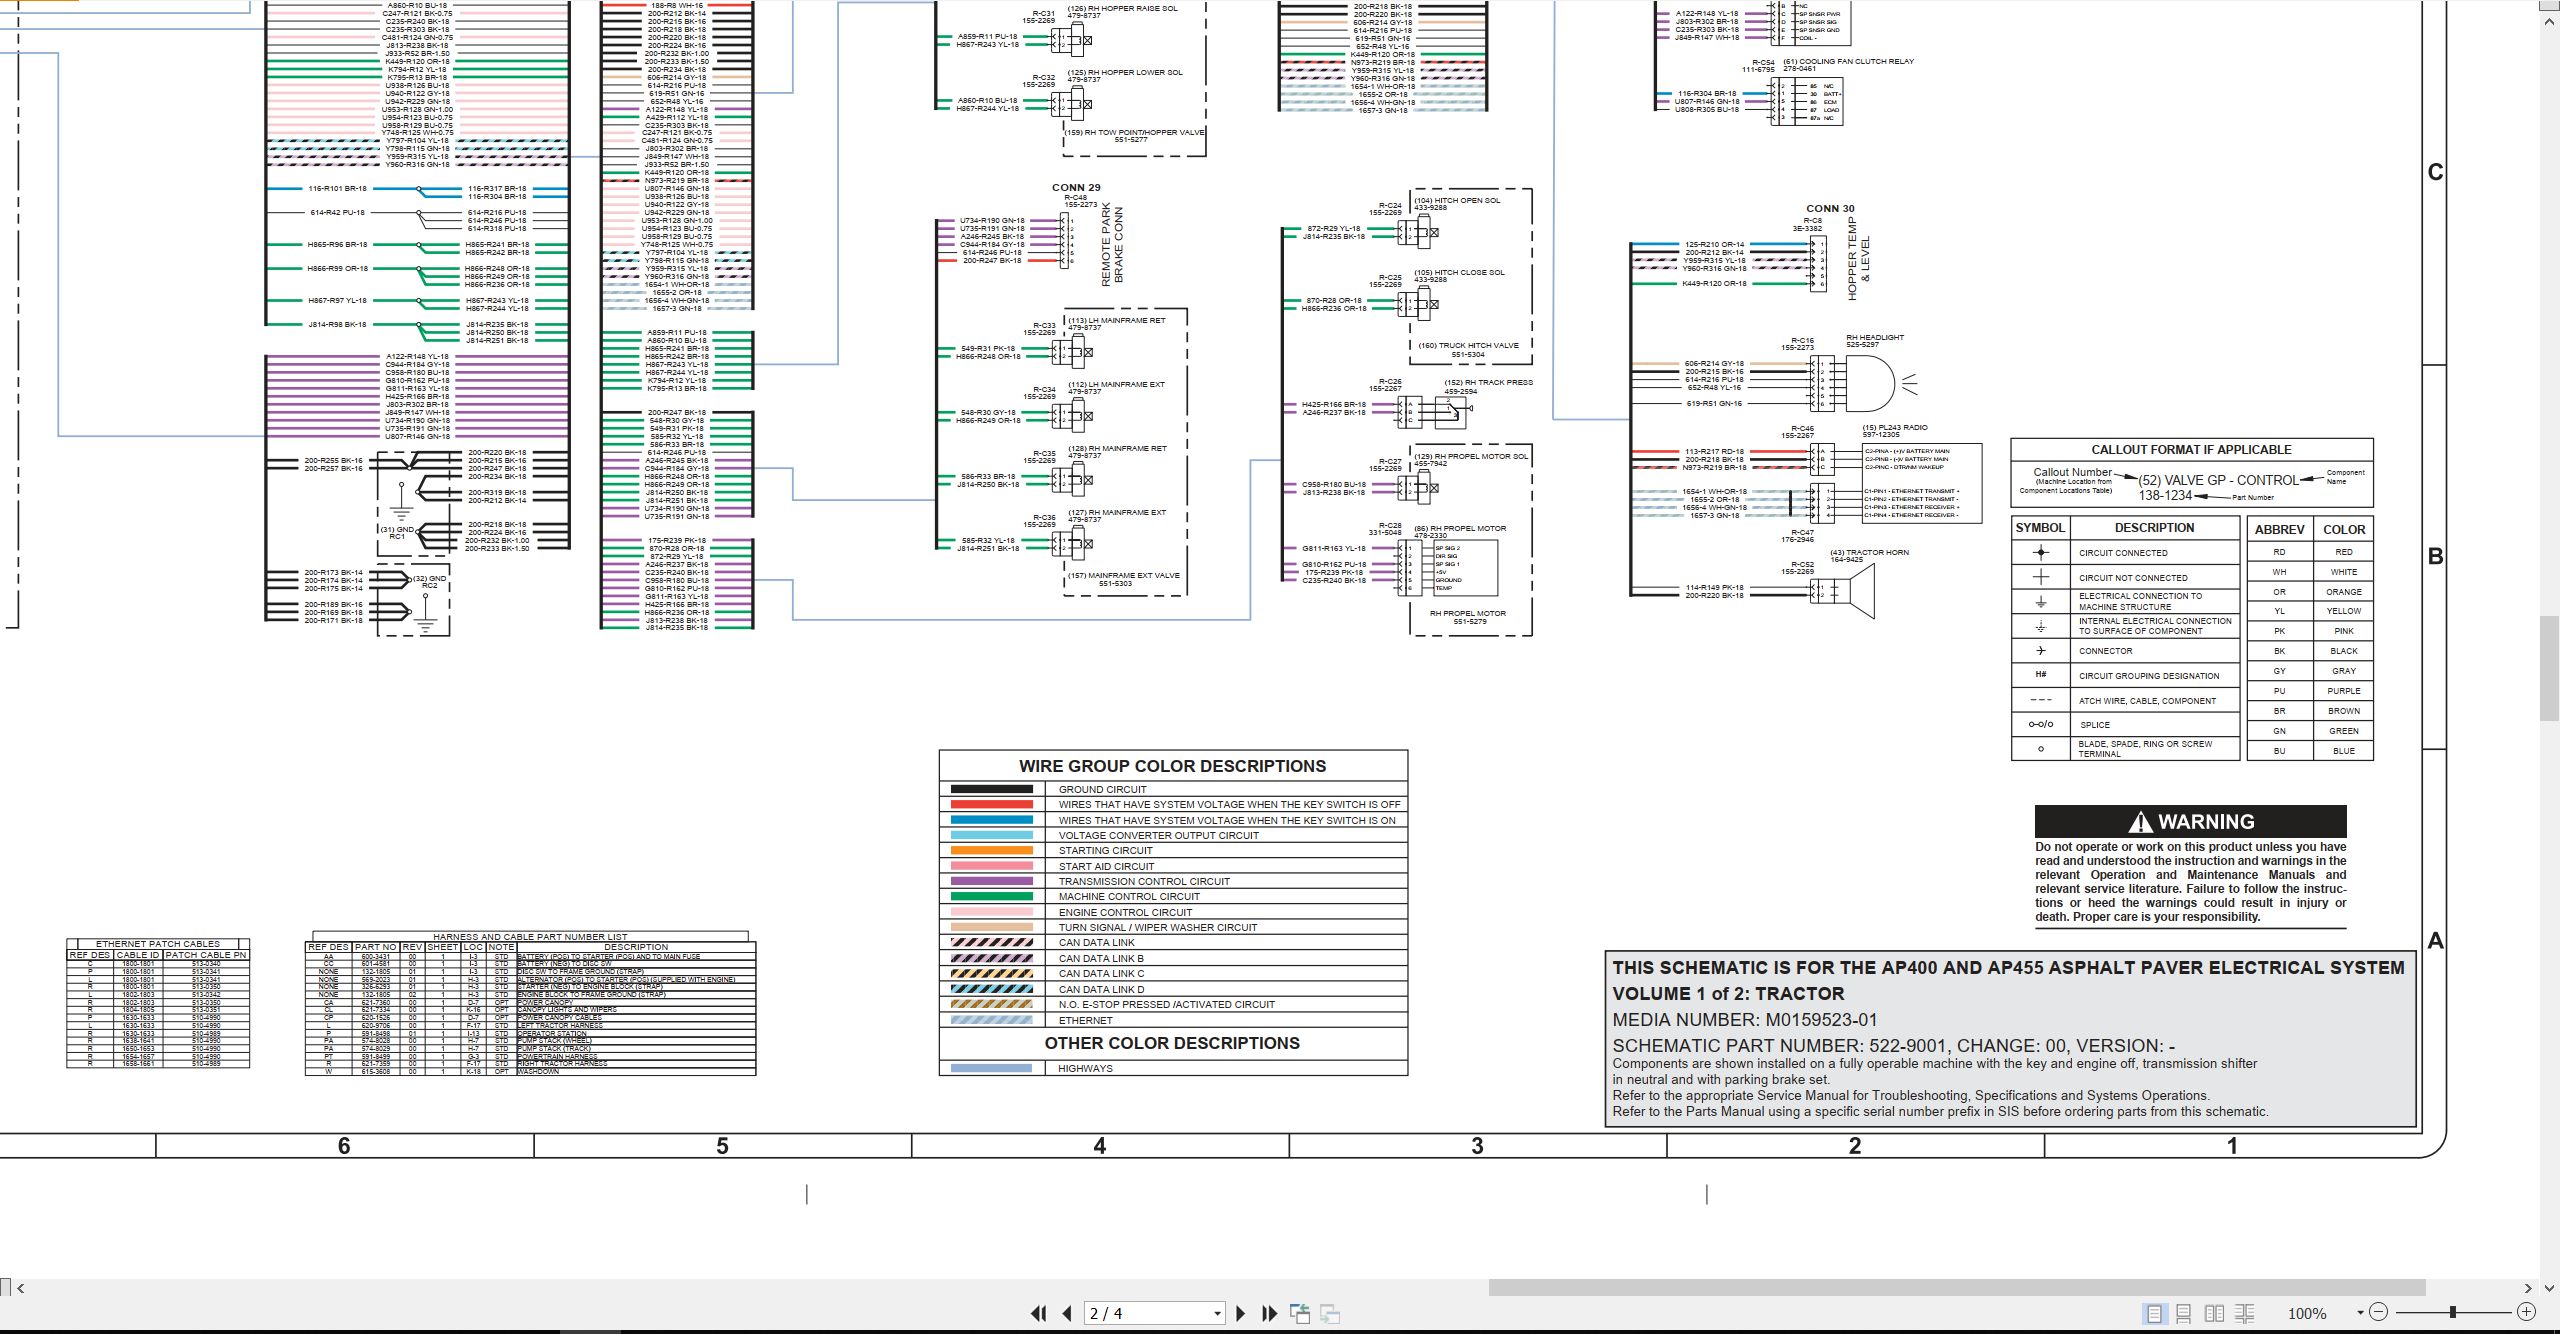Click the next view navigation icon
The image size is (2560, 1334).
click(1330, 1313)
